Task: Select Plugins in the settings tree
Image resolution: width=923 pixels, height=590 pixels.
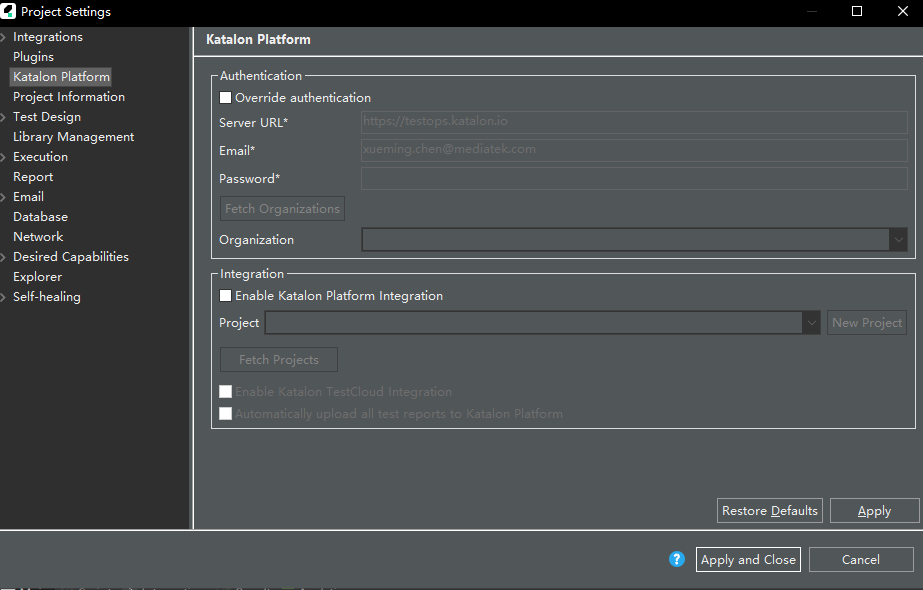Action: [34, 57]
